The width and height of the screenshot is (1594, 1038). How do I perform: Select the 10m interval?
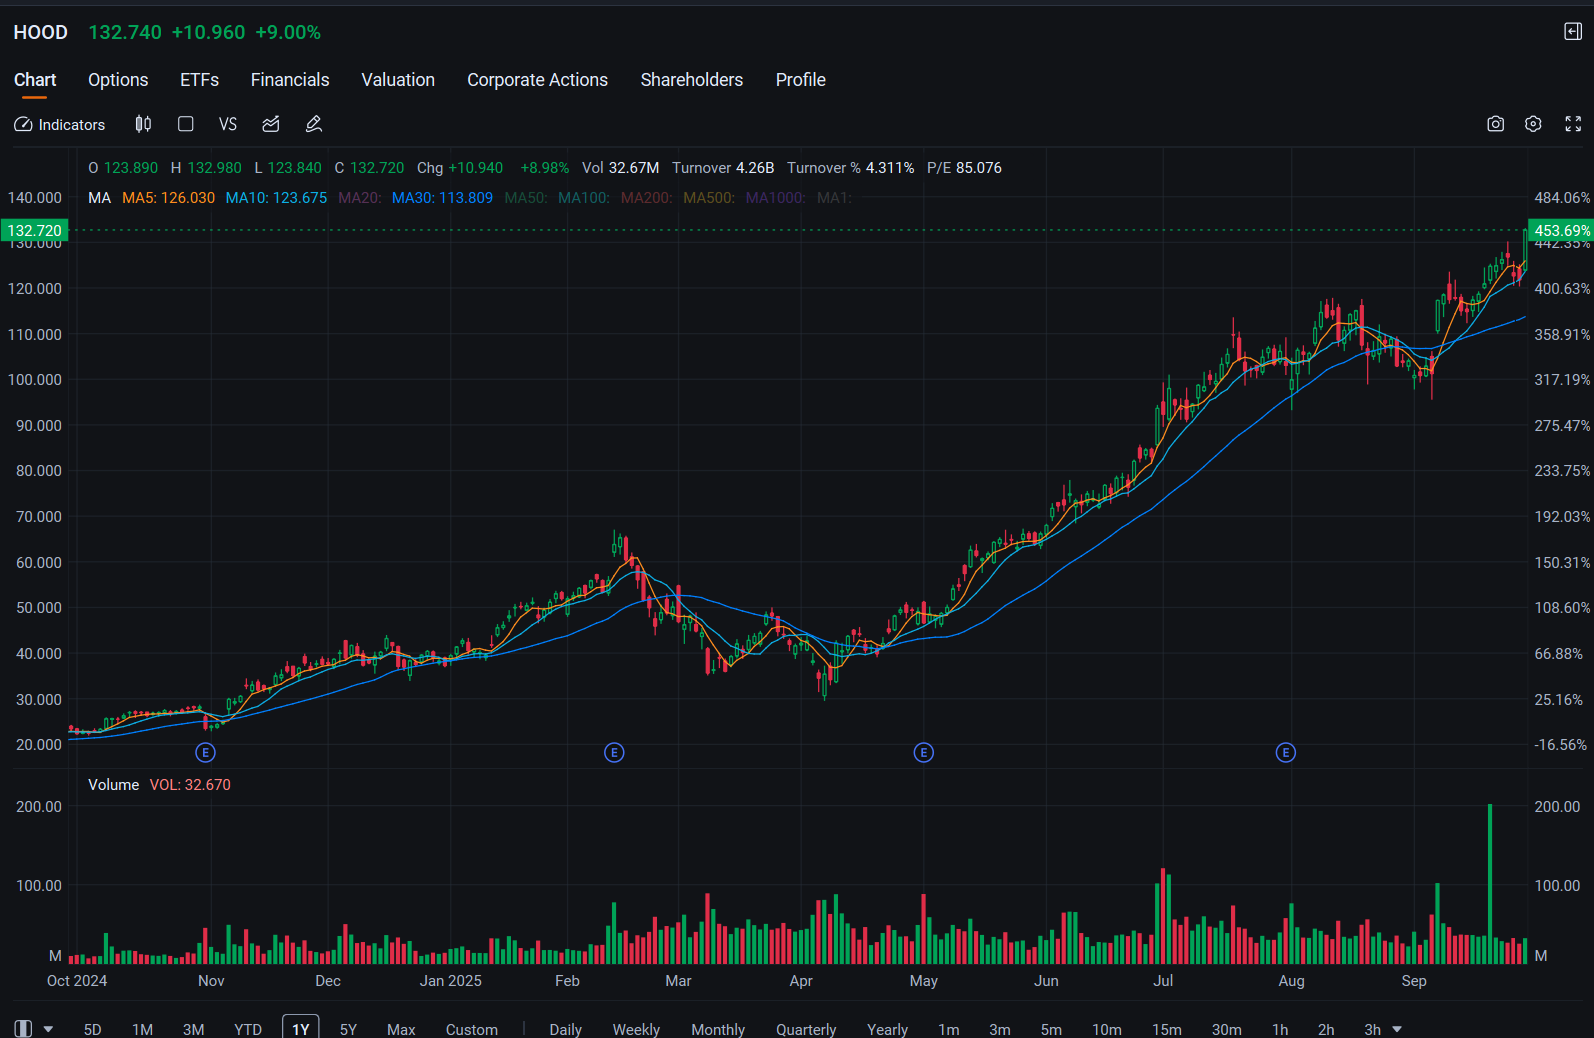[x=1107, y=1029]
